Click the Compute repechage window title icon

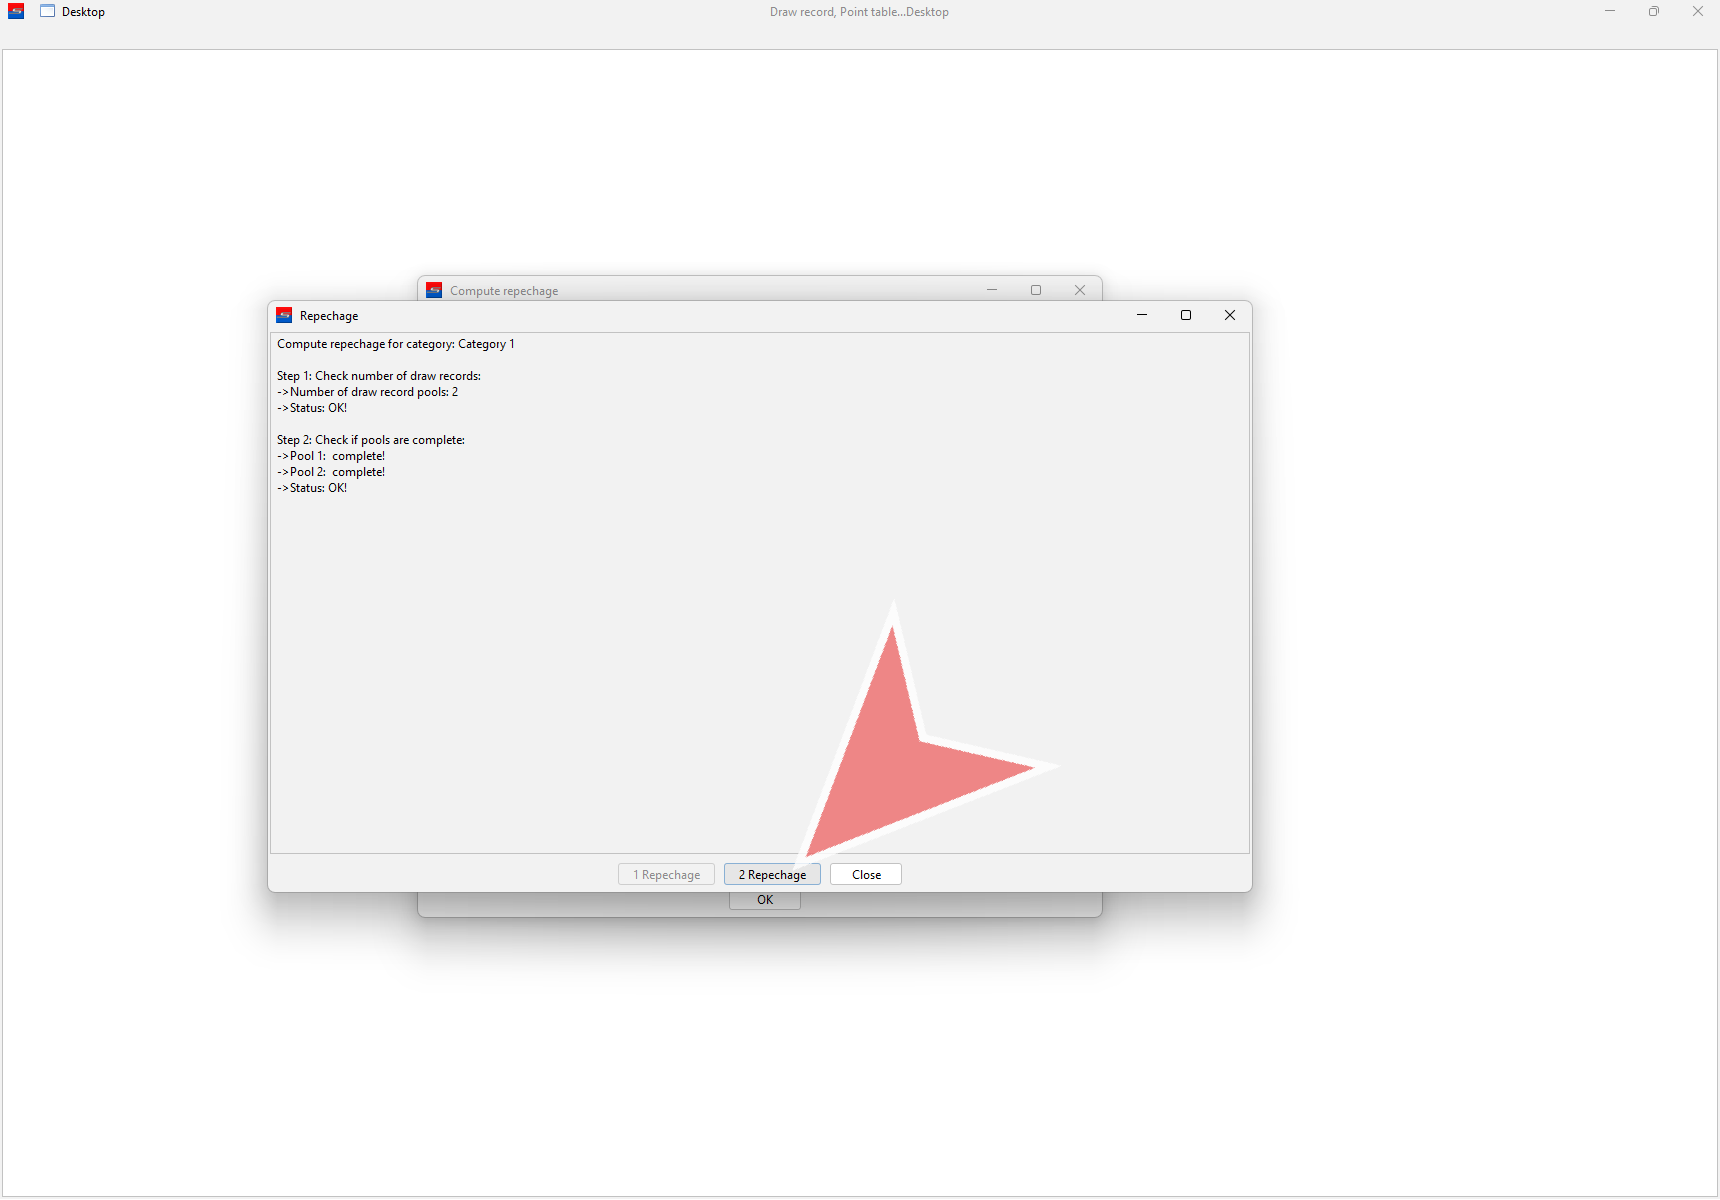[434, 290]
